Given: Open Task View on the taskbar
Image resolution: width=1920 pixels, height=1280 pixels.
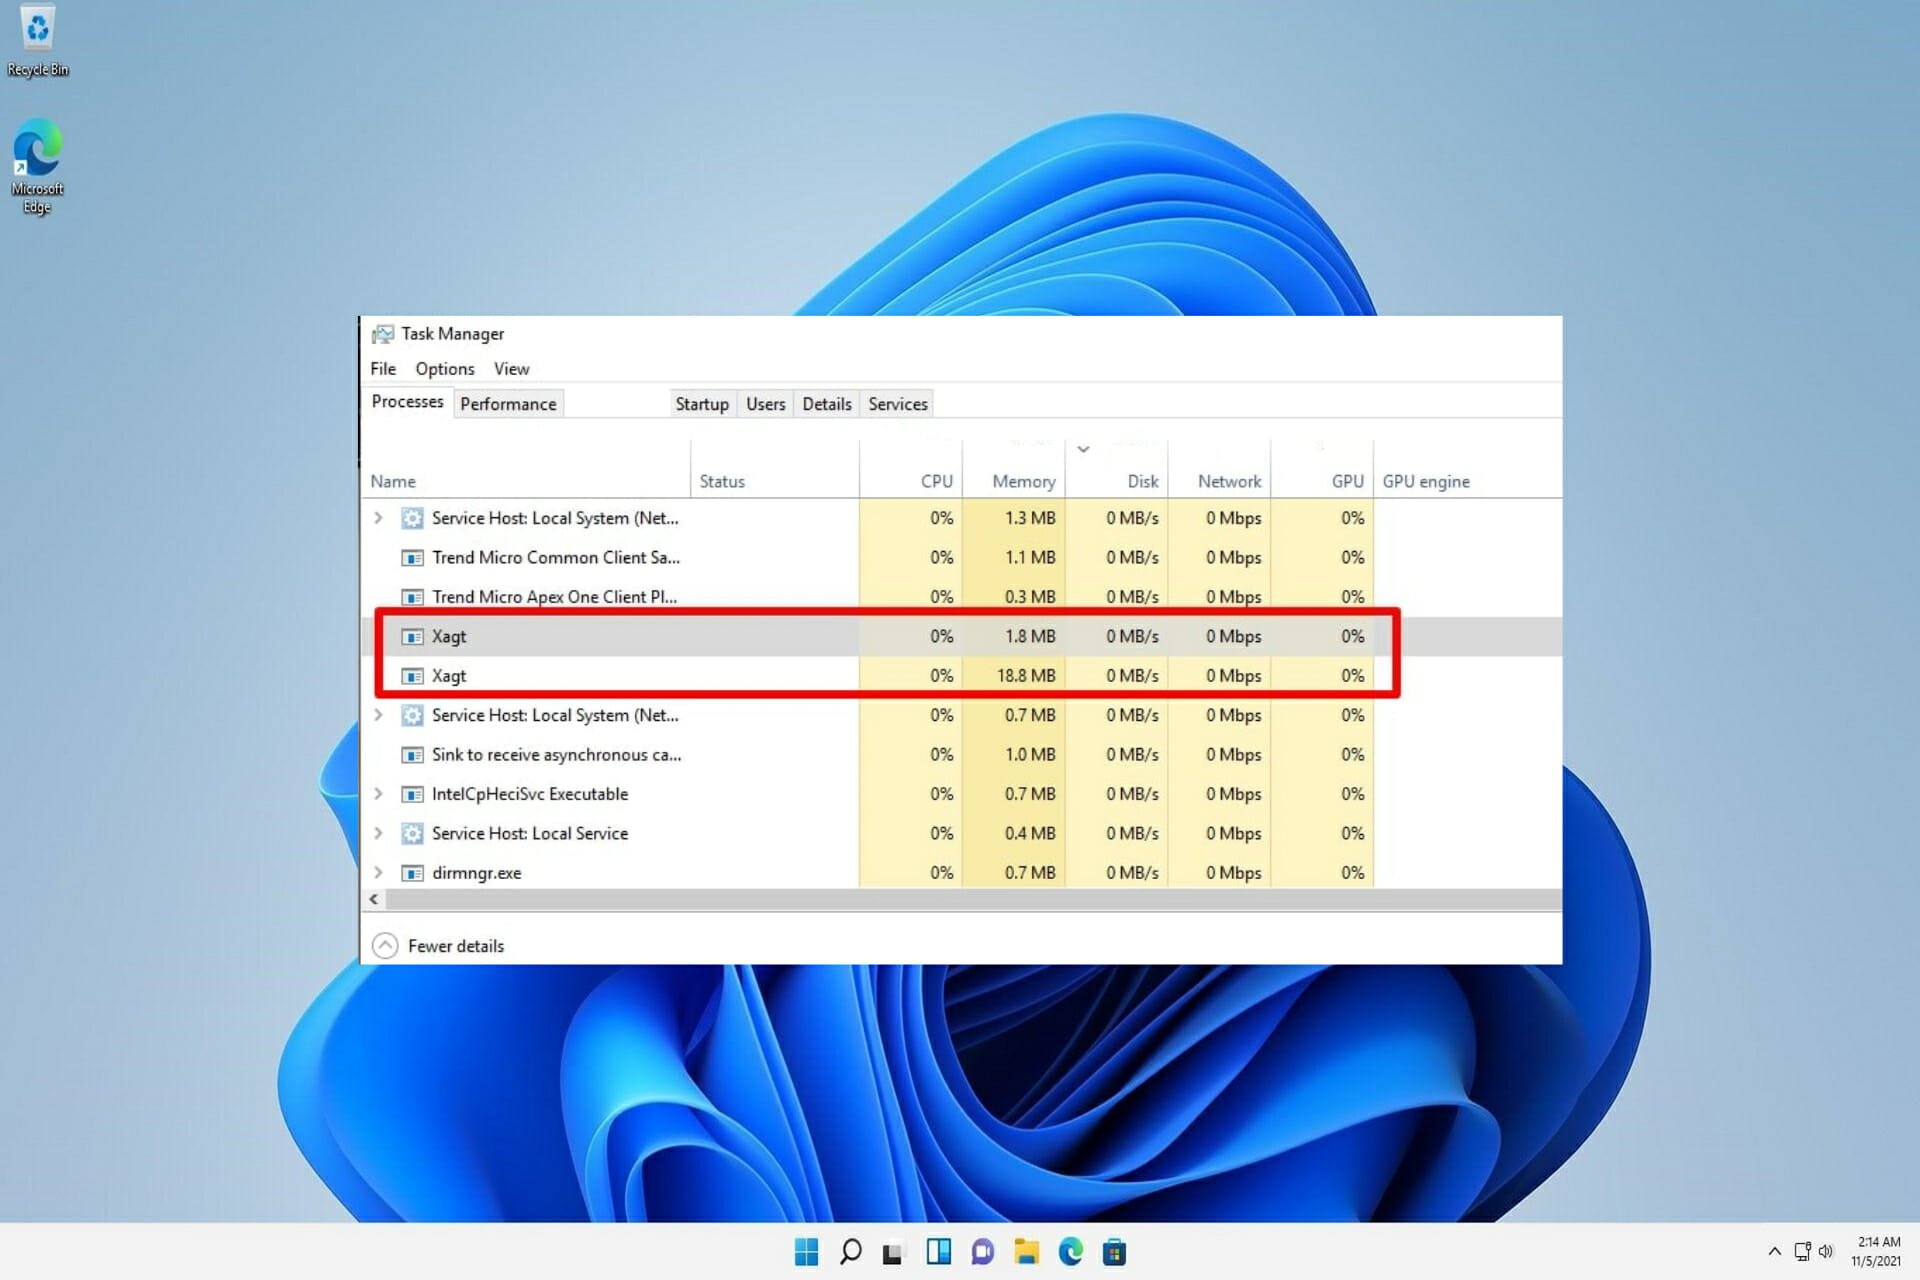Looking at the screenshot, I should point(893,1252).
